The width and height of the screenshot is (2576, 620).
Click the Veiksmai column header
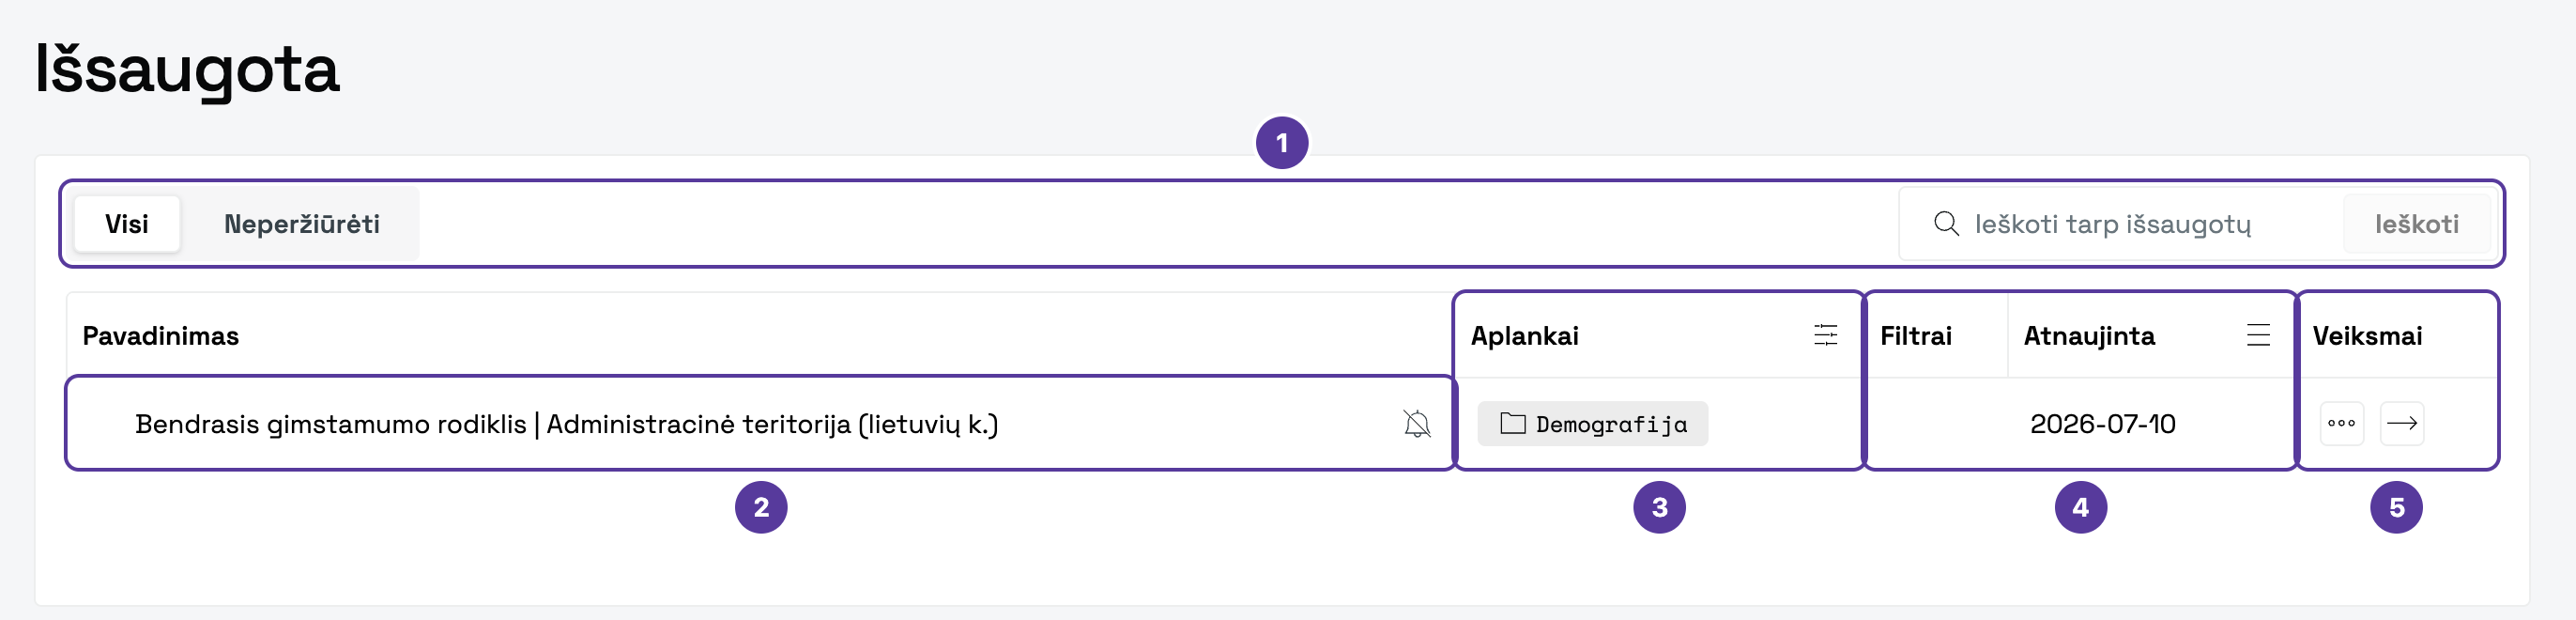[2367, 336]
